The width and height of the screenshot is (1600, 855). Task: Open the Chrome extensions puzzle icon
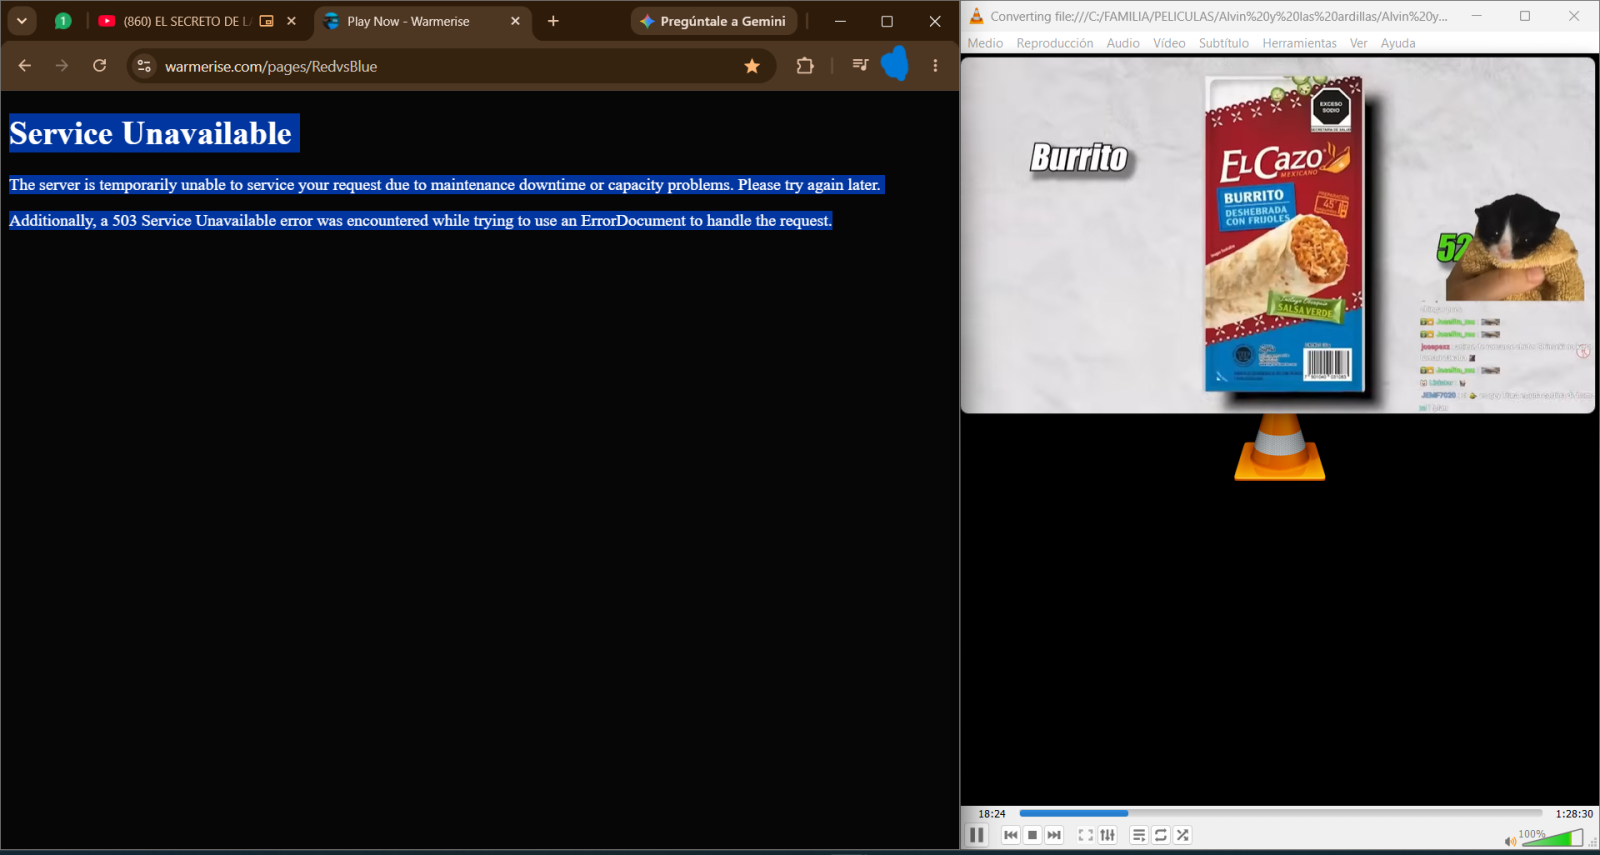pos(805,66)
